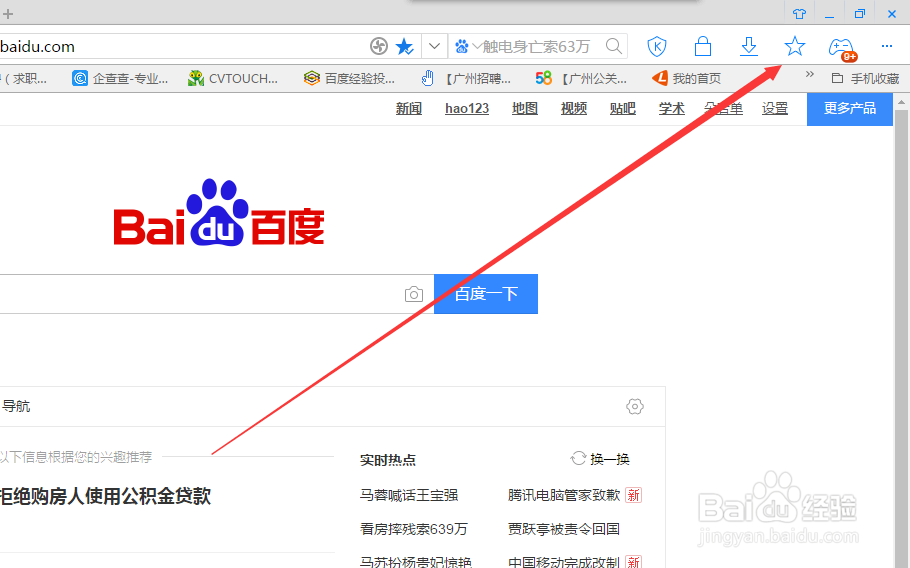Viewport: 910px width, 568px height.
Task: Open the 求职 bookmark
Action: [x=25, y=78]
